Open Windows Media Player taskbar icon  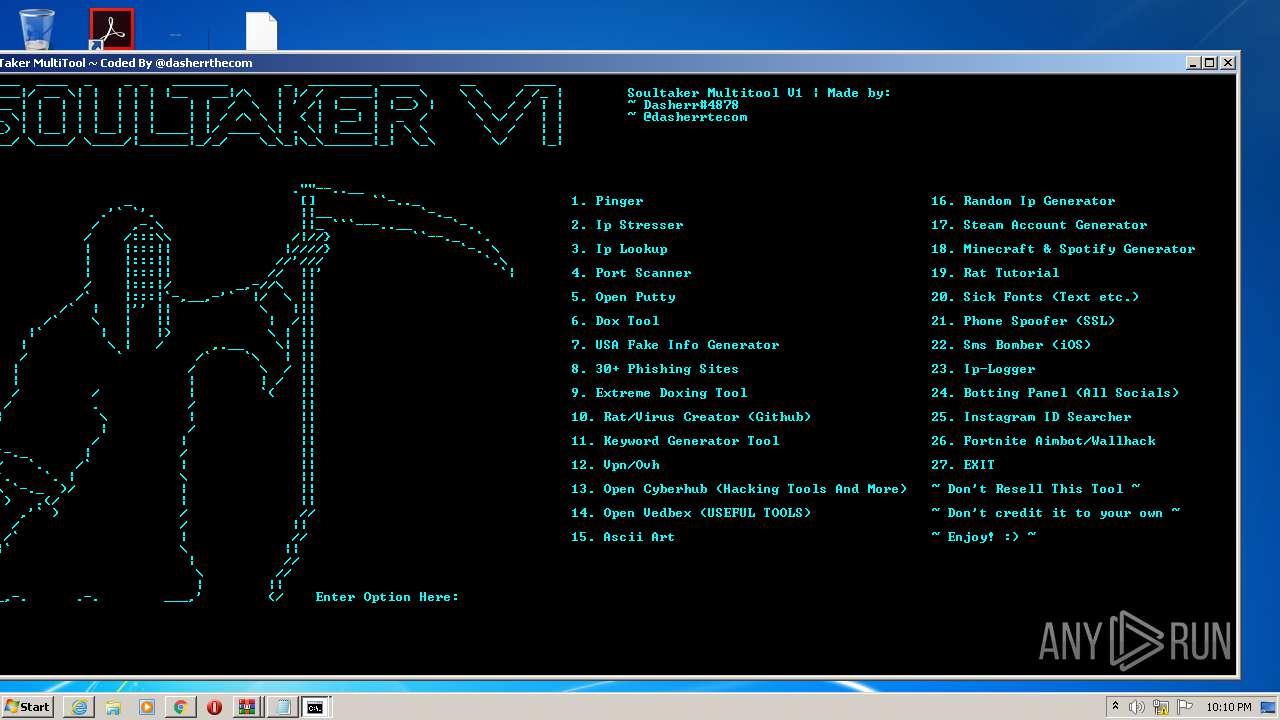coord(147,707)
